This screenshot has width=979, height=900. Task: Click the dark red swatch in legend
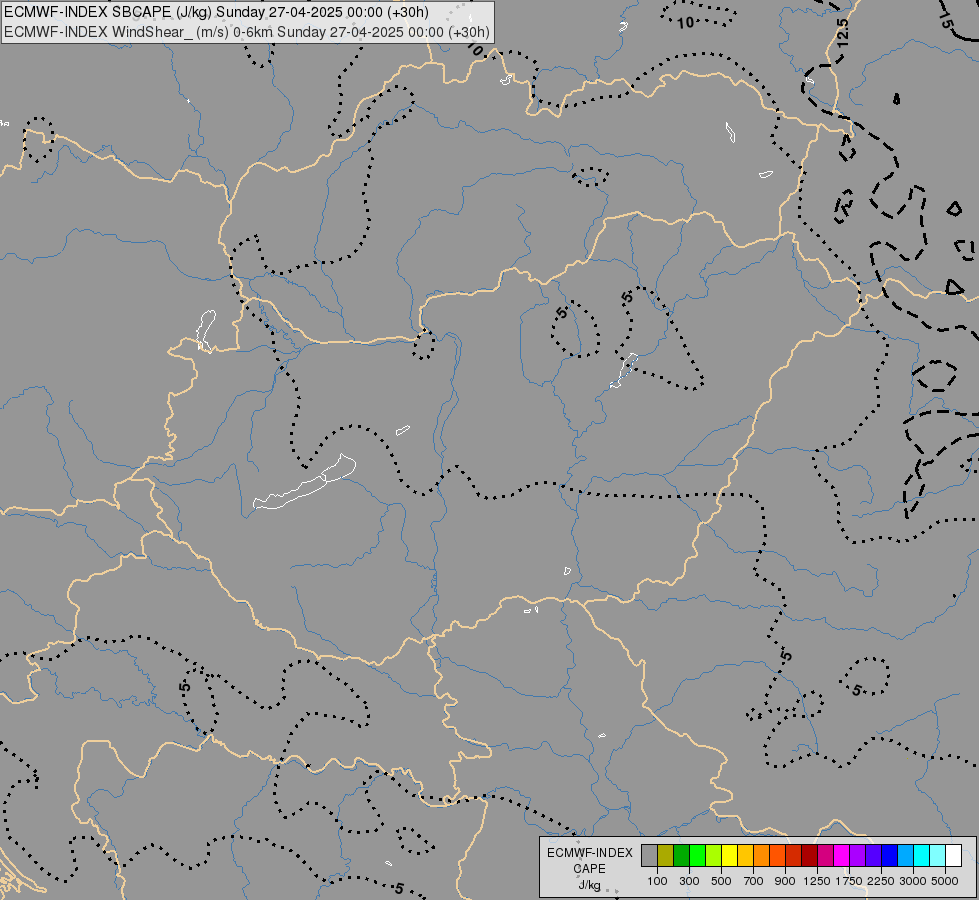coord(809,855)
